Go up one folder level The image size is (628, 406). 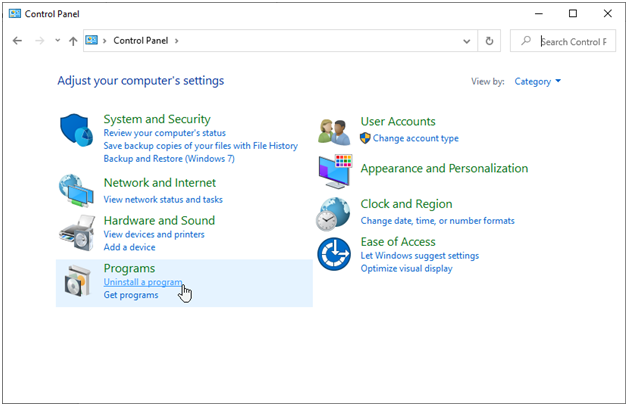pyautogui.click(x=73, y=41)
